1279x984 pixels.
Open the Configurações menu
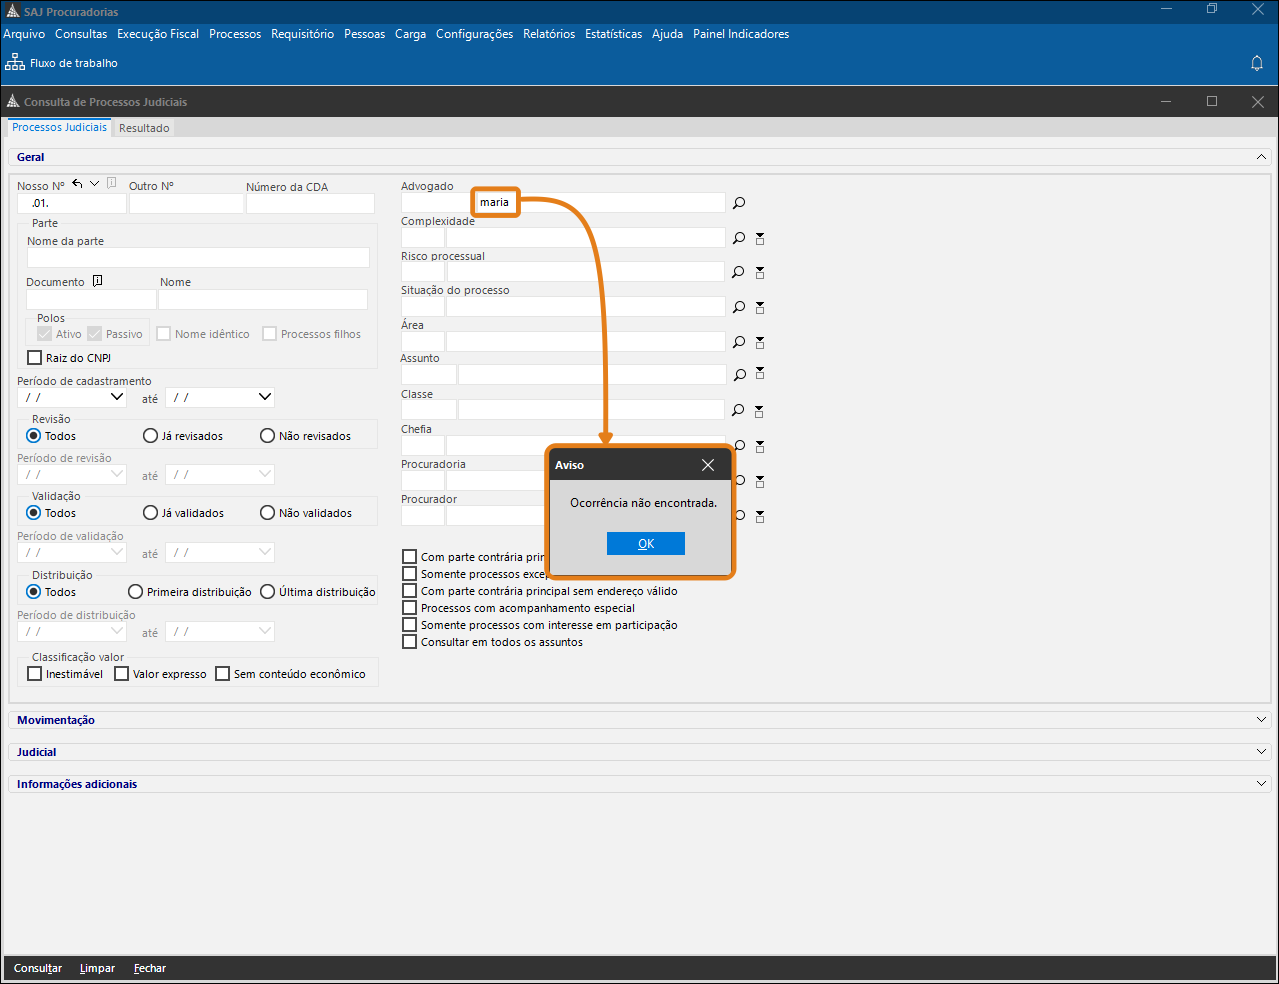[x=474, y=34]
